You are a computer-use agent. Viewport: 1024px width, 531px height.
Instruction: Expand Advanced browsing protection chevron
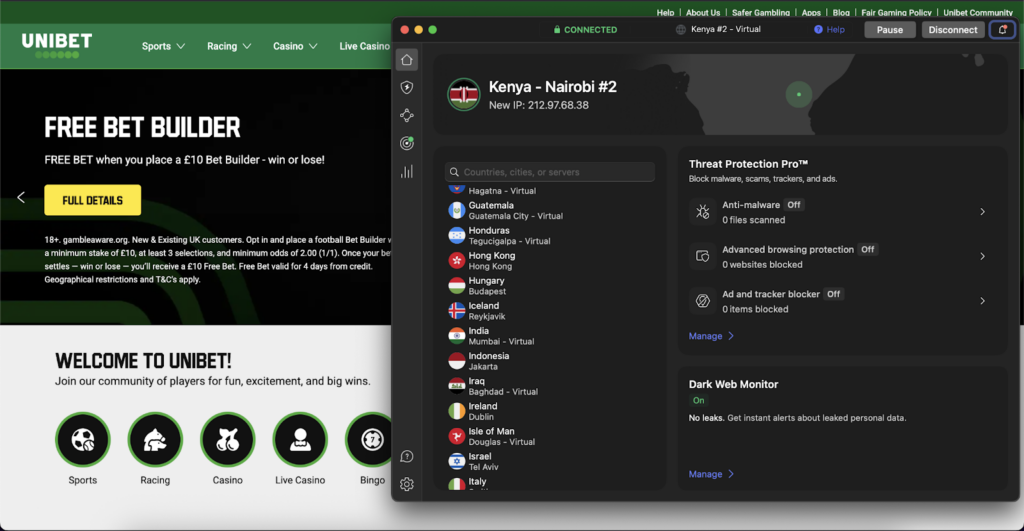(982, 256)
